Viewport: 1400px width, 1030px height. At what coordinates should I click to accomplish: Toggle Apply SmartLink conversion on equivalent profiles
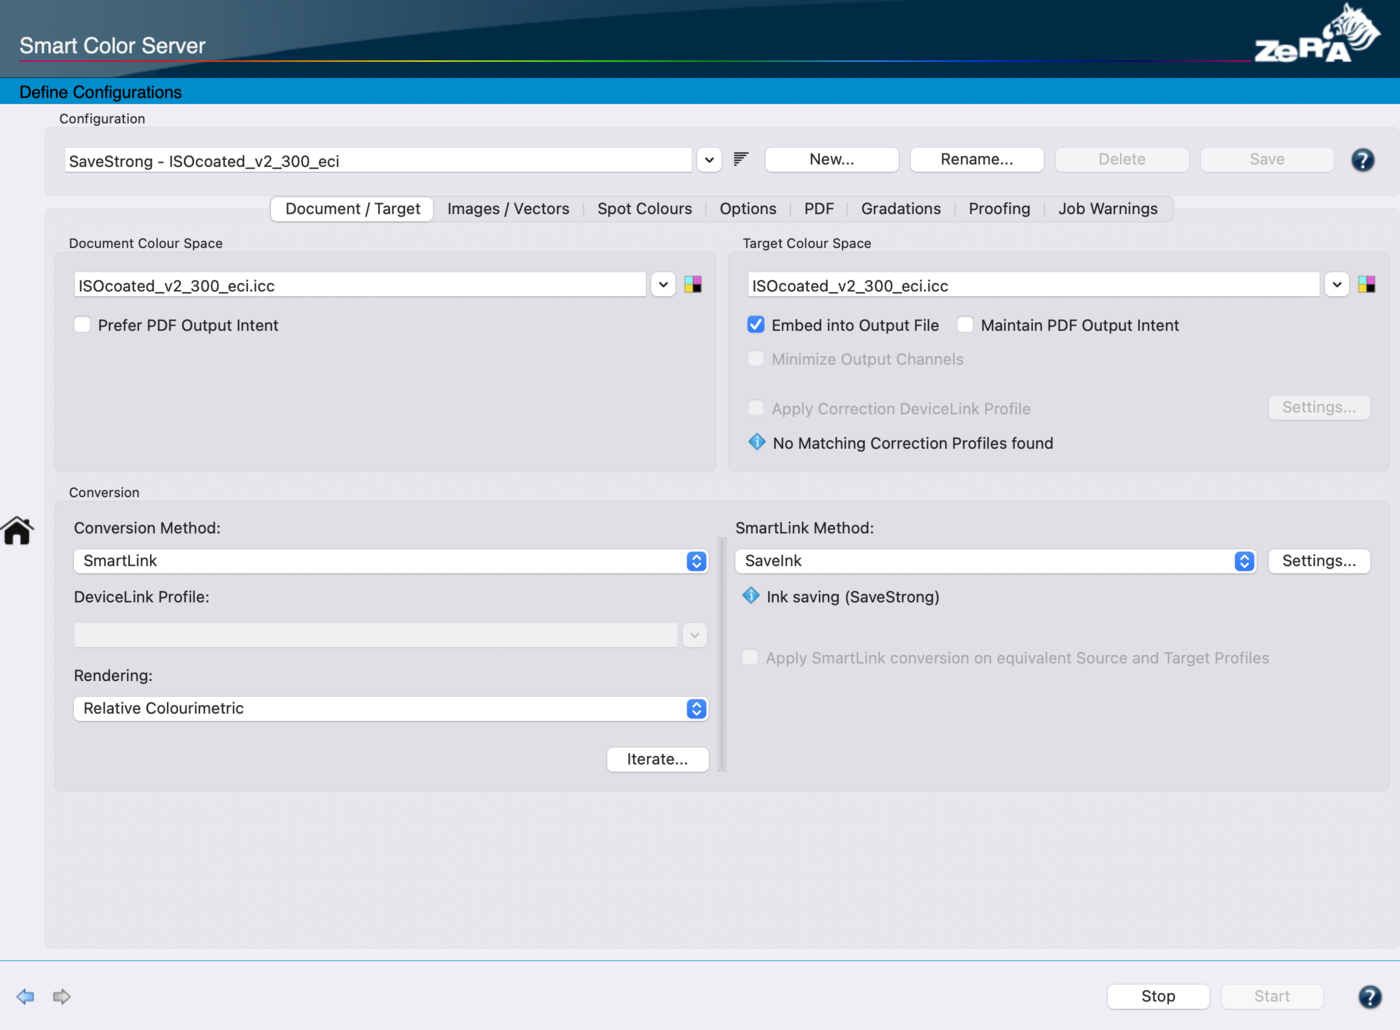pyautogui.click(x=750, y=657)
